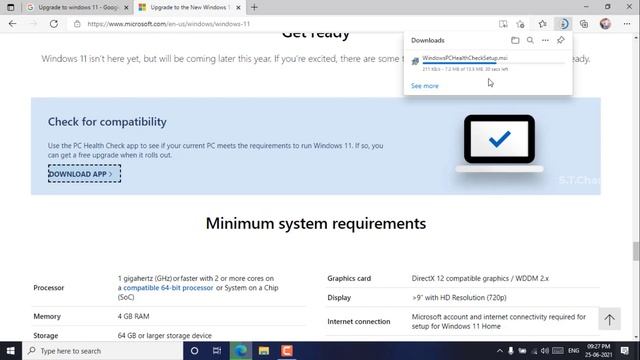Open the compatible 64-bit processor link
This screenshot has width=640, height=360.
tap(168, 288)
